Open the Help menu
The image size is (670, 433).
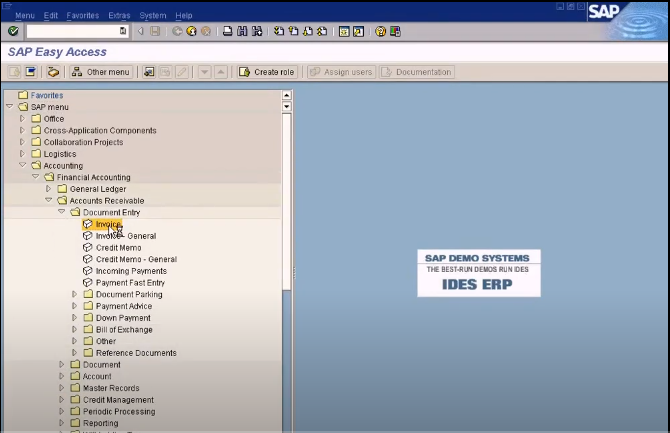point(184,15)
